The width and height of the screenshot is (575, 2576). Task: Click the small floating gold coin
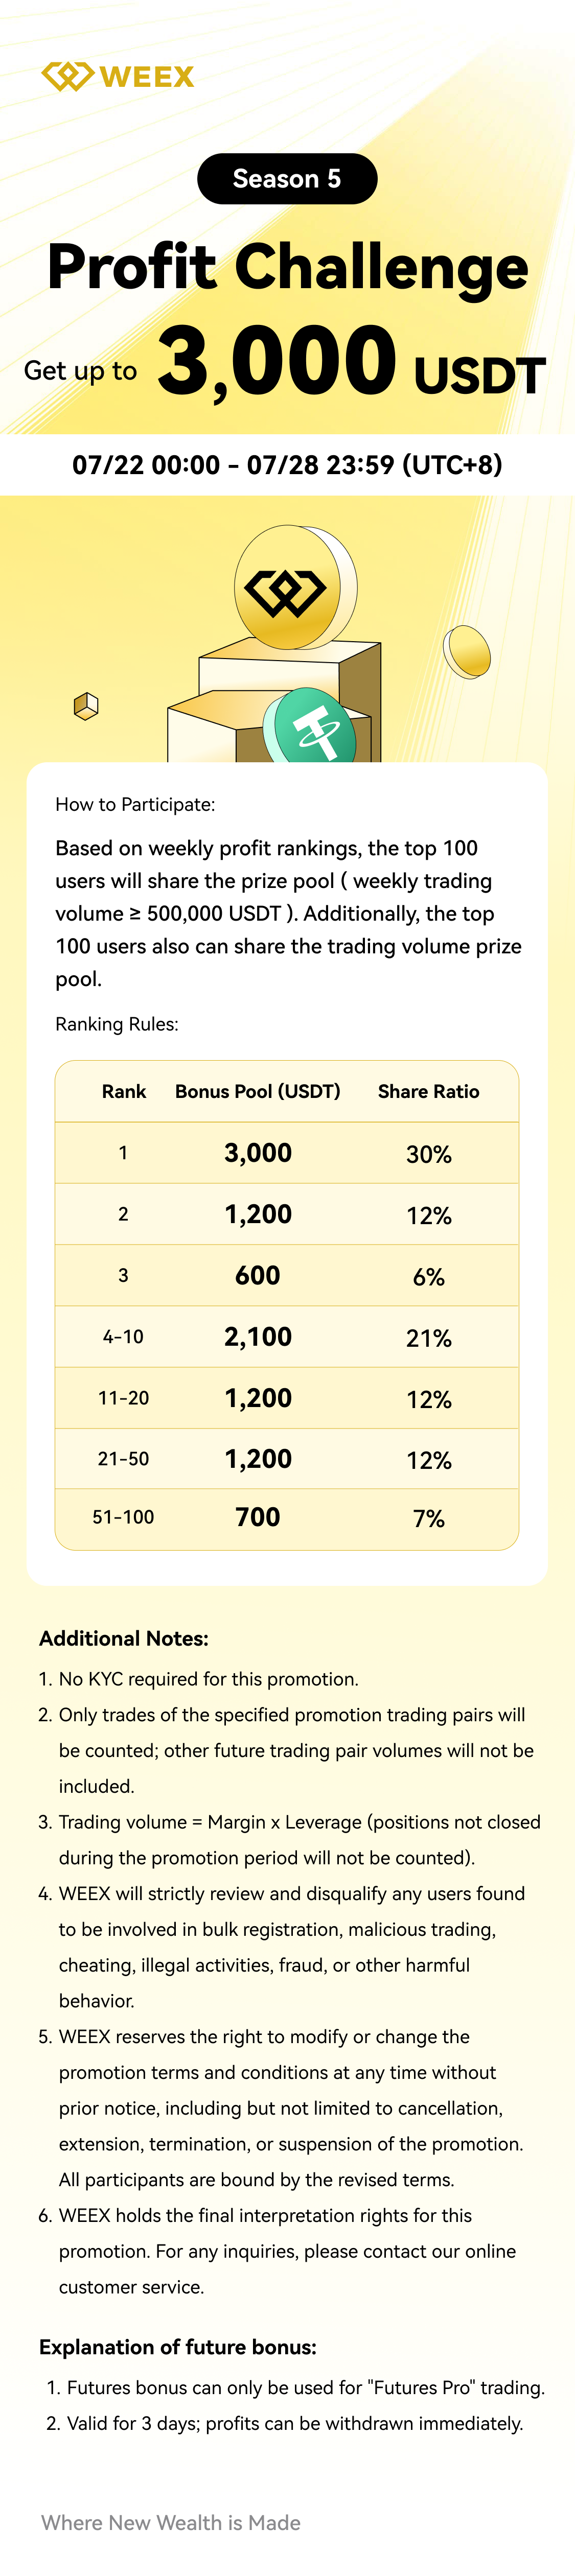point(467,651)
